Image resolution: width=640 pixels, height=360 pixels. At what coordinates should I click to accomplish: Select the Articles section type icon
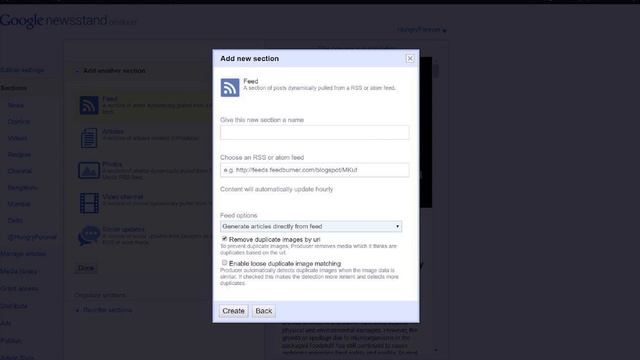pyautogui.click(x=89, y=138)
